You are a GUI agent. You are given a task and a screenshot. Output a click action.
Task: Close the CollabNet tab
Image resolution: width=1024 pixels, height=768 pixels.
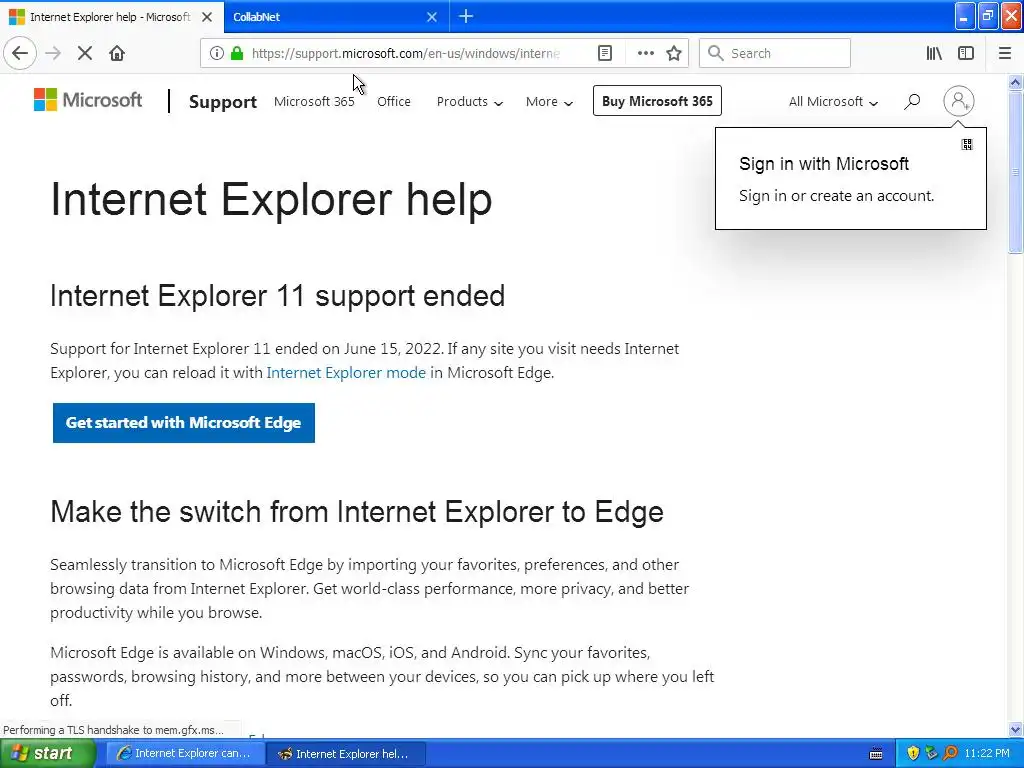tap(432, 17)
